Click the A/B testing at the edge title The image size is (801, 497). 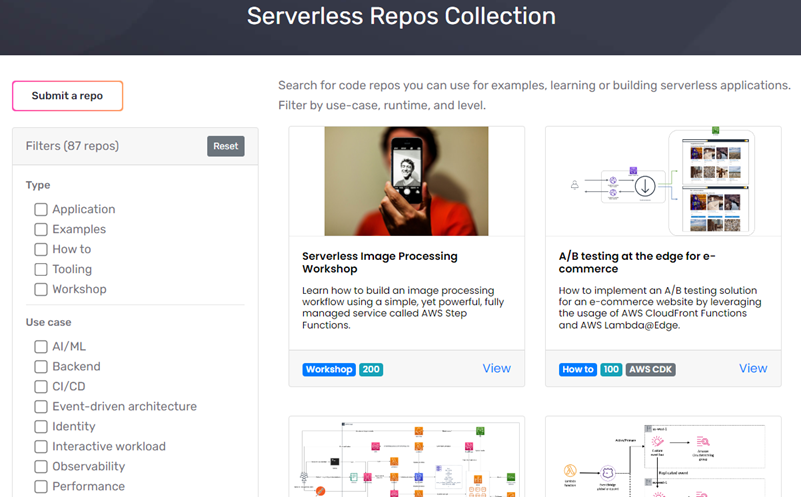[637, 263]
